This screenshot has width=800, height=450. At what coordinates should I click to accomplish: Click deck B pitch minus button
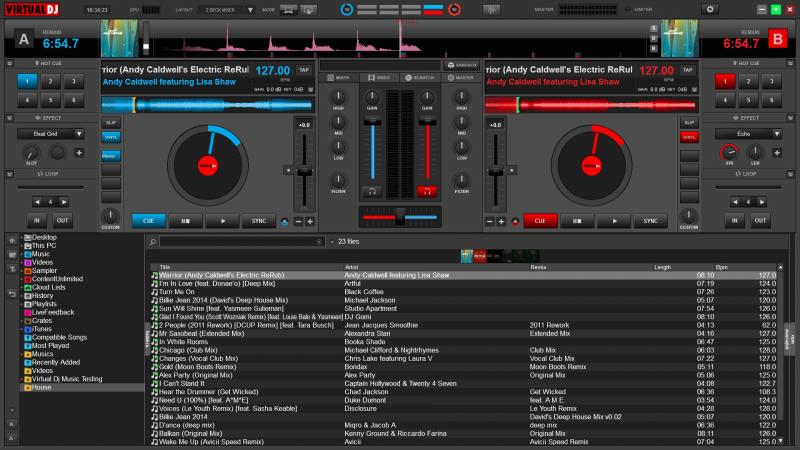coord(490,221)
